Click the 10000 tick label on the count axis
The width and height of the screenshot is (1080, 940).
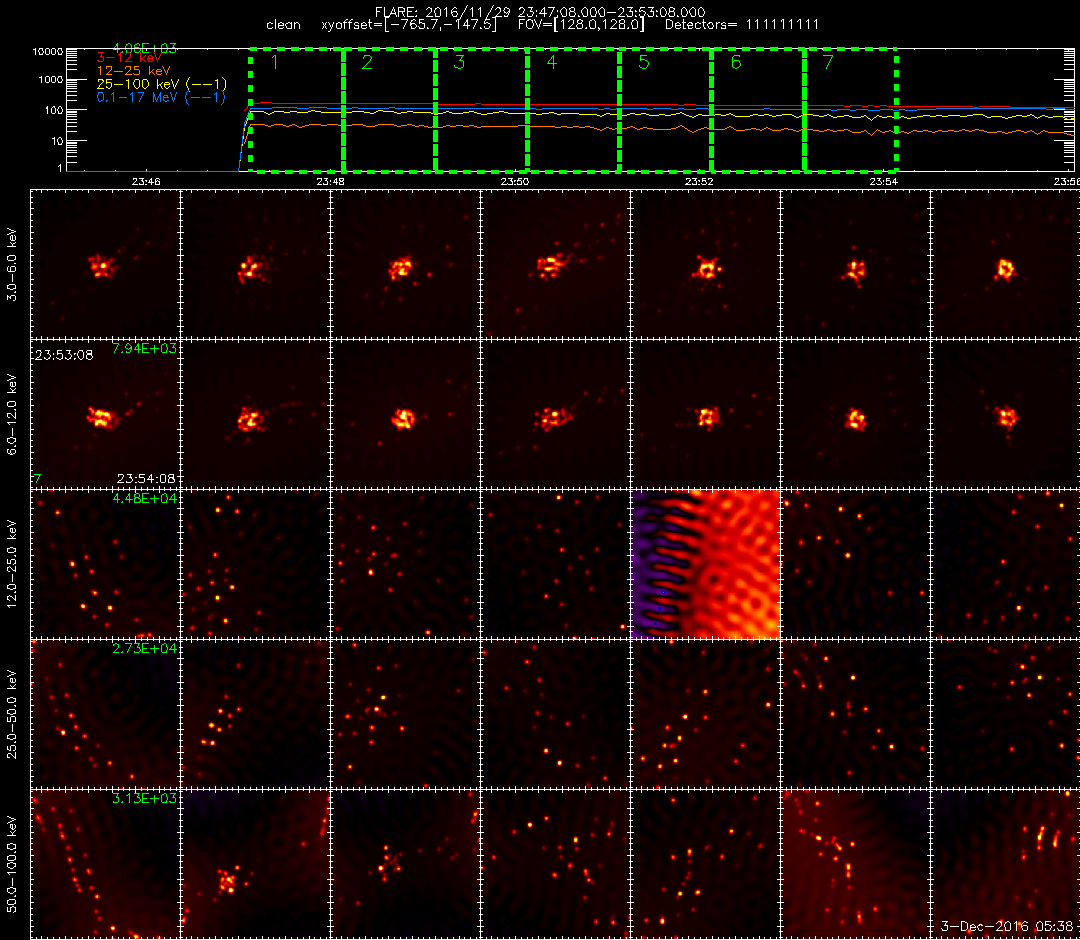click(47, 52)
